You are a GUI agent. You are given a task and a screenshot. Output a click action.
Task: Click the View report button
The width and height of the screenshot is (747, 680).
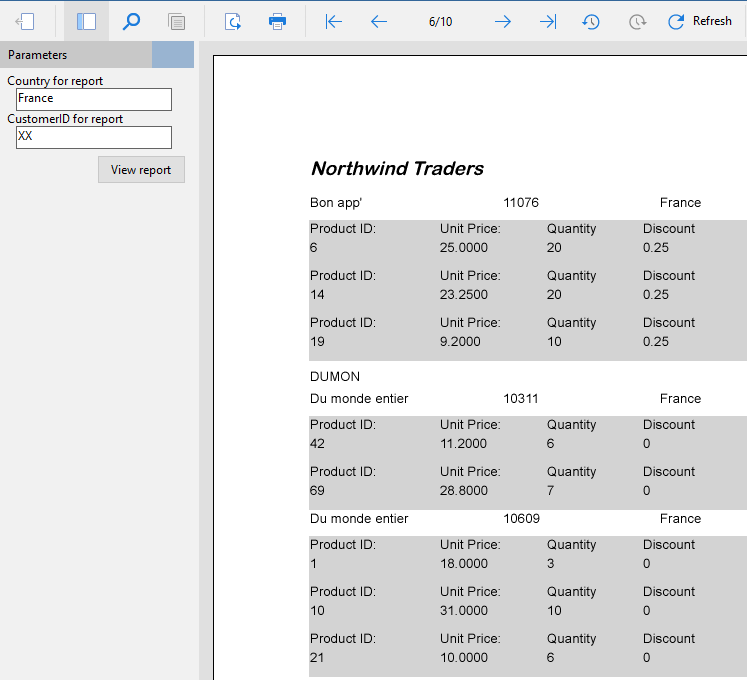tap(141, 170)
